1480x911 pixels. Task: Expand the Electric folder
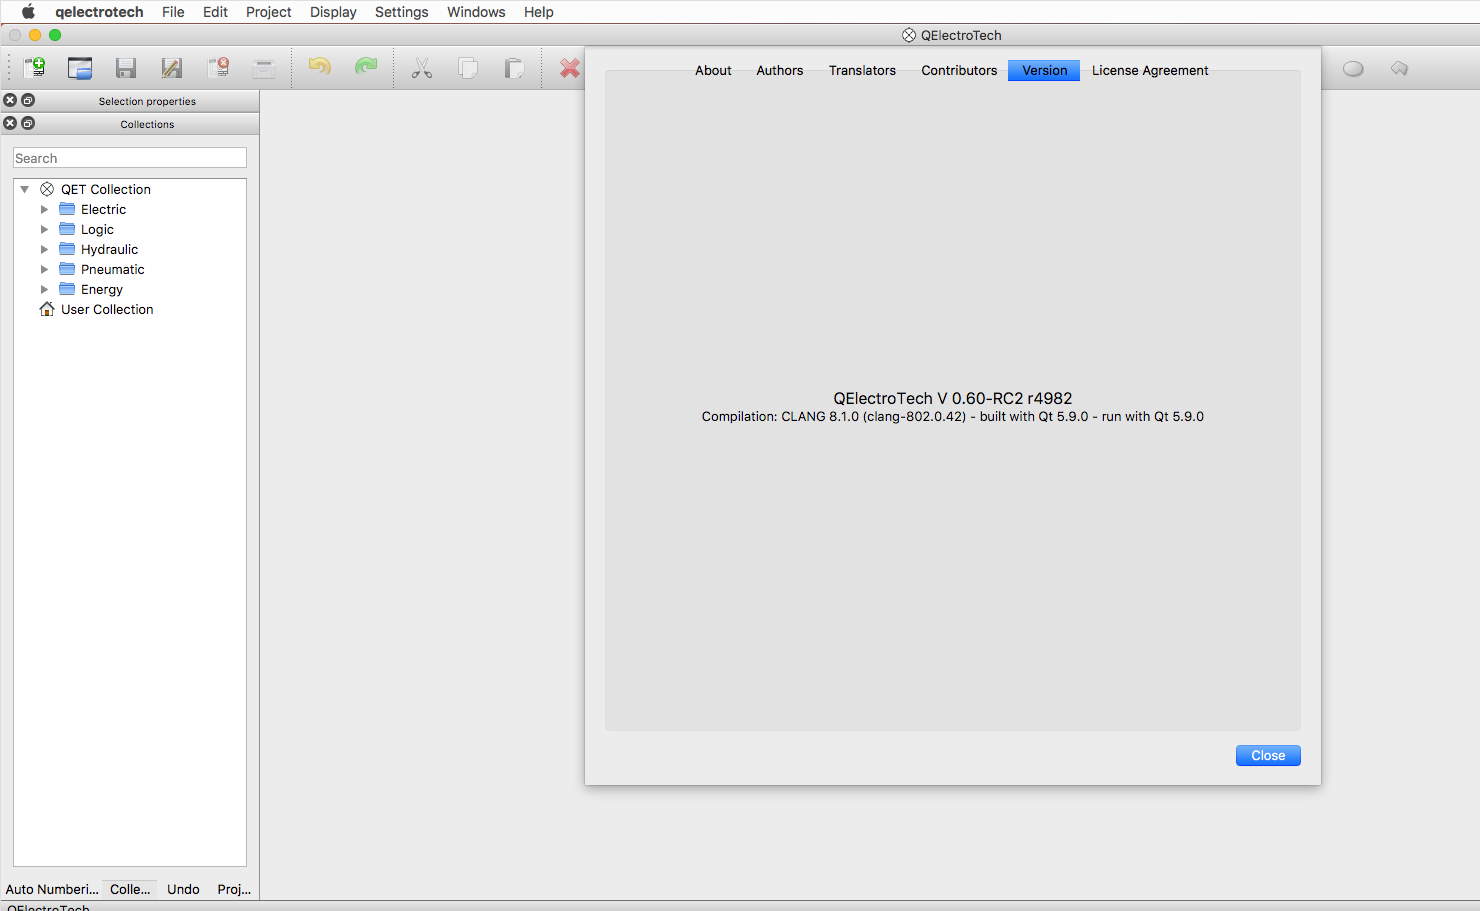point(44,209)
